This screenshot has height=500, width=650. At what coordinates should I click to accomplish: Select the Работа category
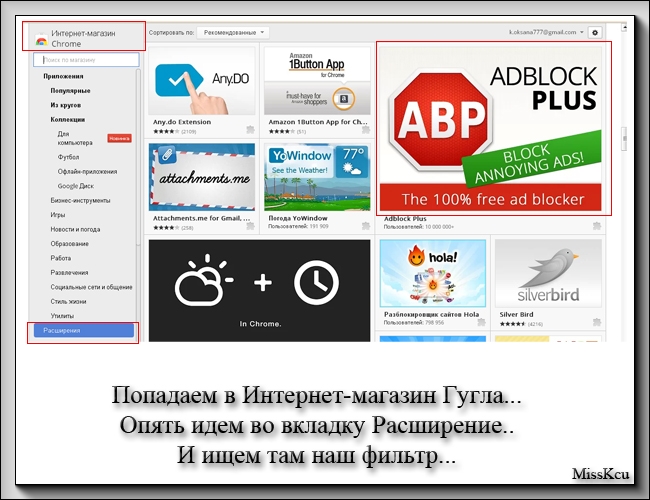[61, 258]
